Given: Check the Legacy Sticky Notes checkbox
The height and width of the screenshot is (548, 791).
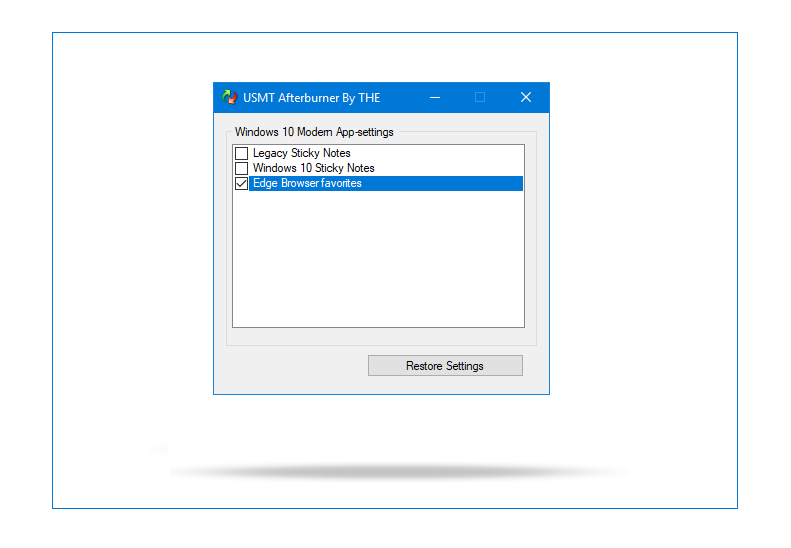Looking at the screenshot, I should click(x=242, y=153).
